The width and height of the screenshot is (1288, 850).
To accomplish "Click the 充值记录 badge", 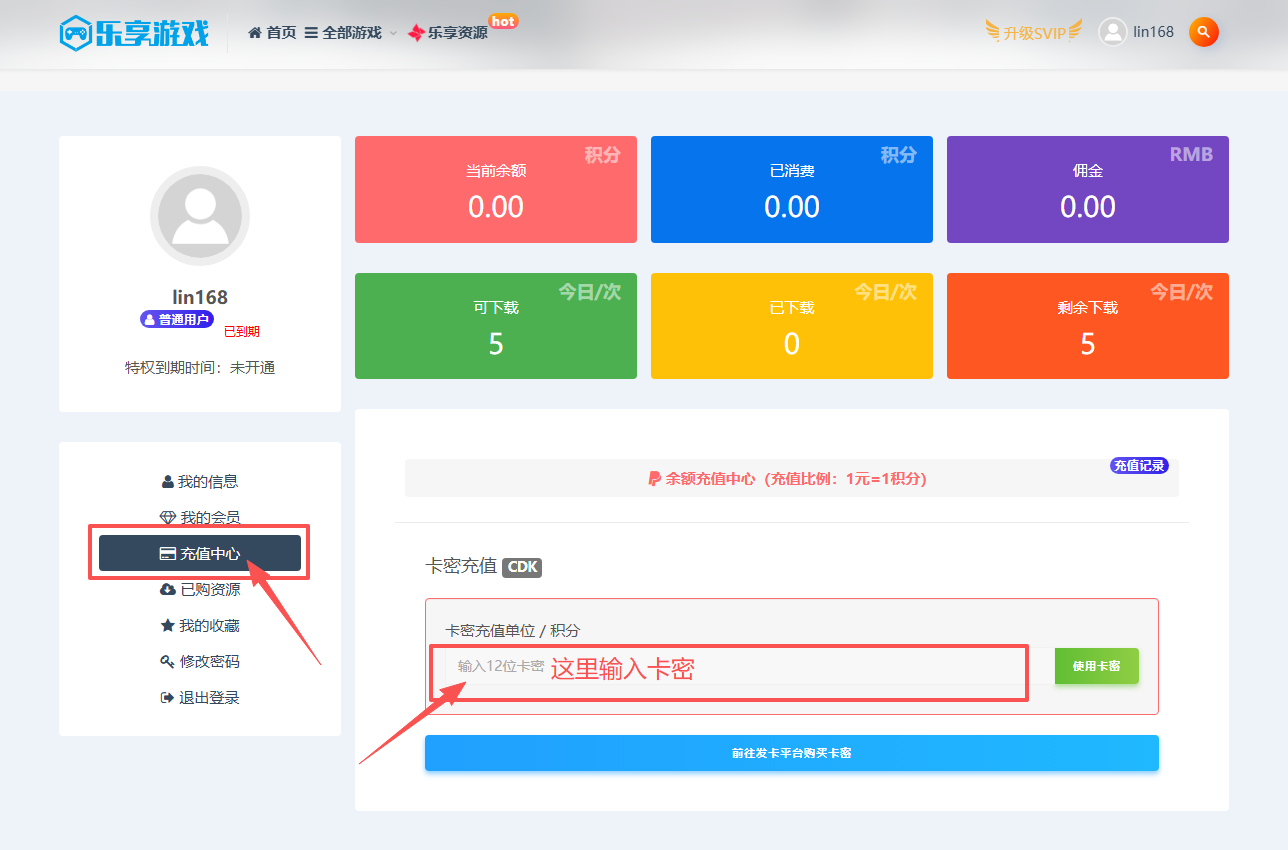I will point(1139,466).
